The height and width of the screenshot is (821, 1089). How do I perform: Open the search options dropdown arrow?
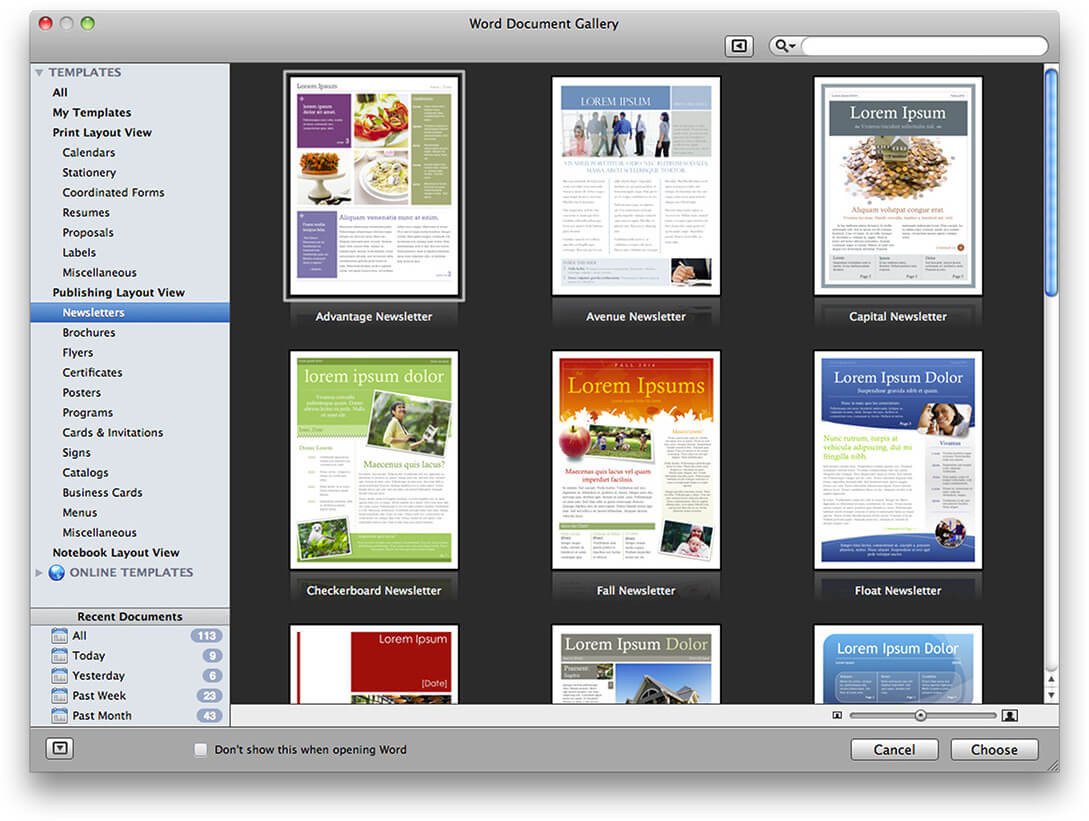pos(793,46)
